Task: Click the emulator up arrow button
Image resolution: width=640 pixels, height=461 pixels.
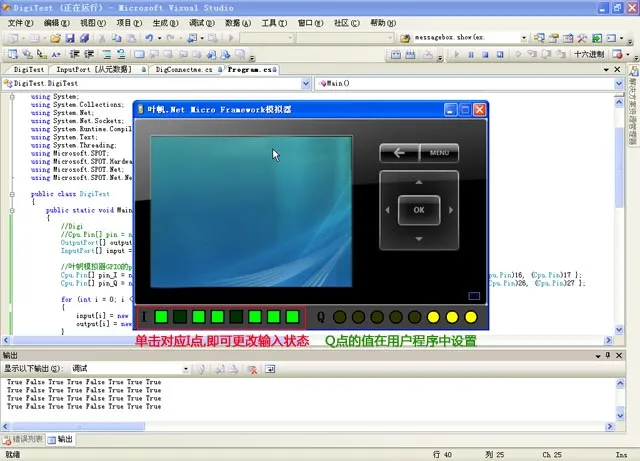Action: [x=419, y=182]
